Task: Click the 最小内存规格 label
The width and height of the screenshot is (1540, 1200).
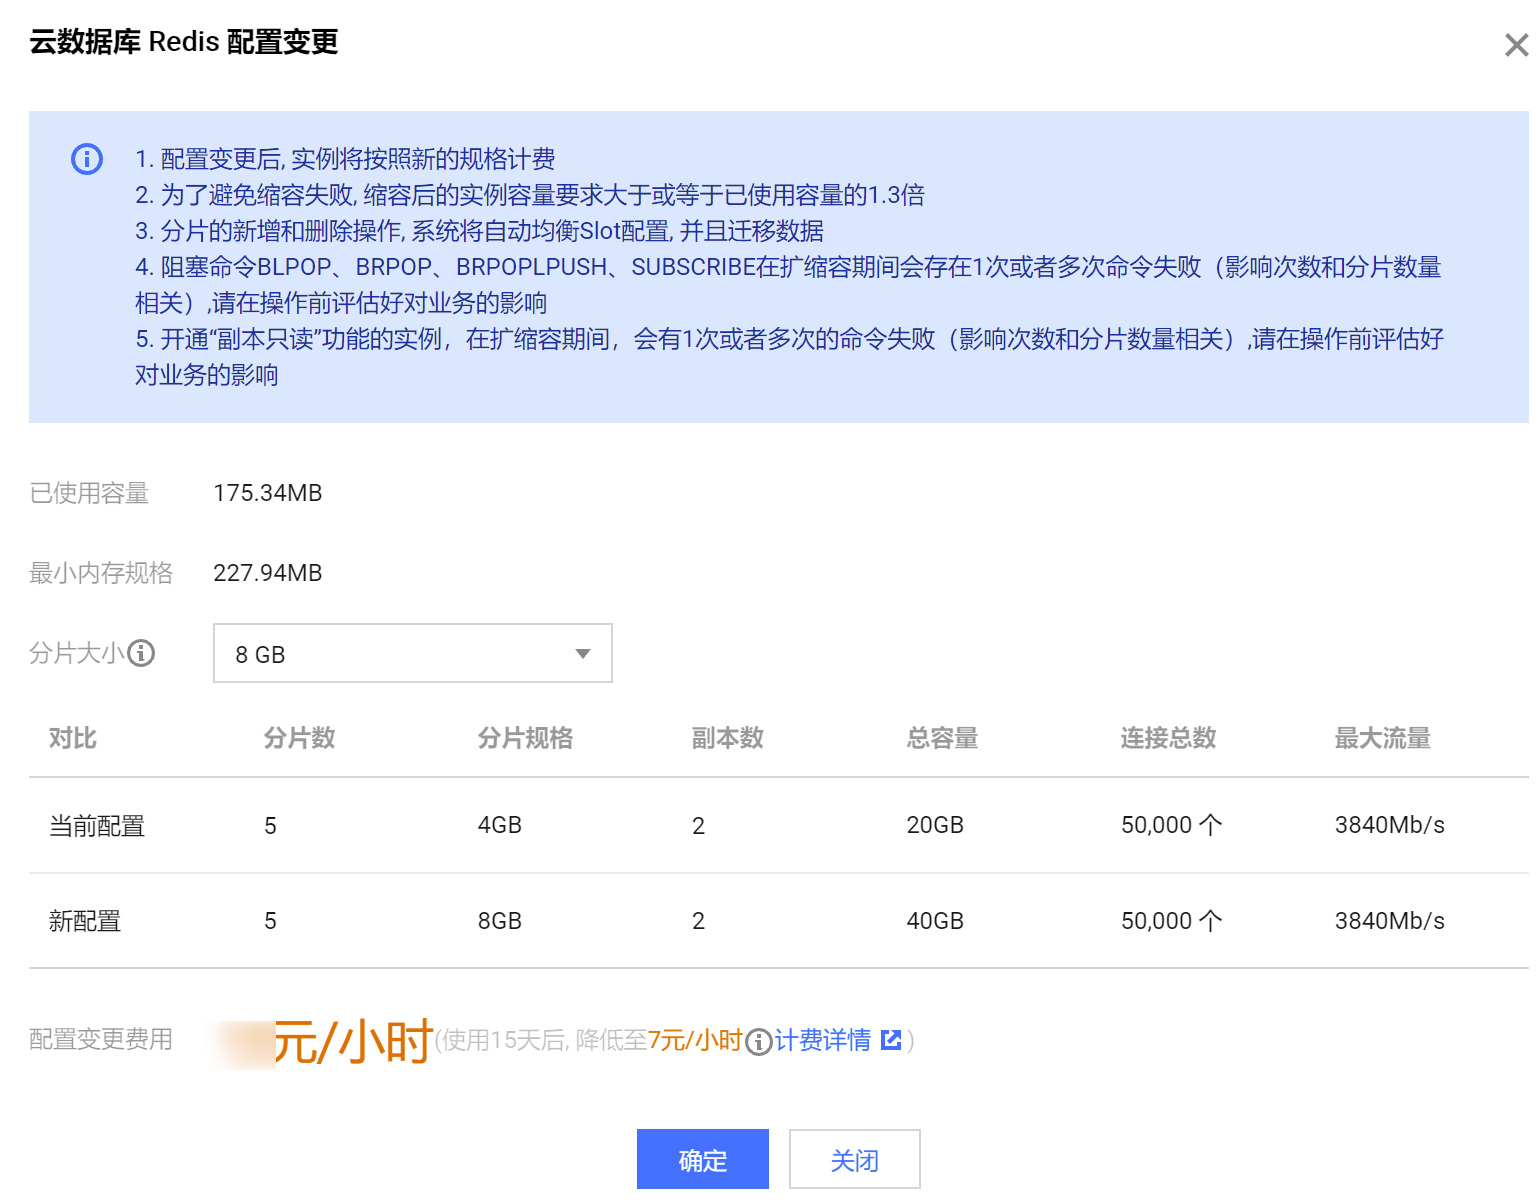Action: [x=101, y=573]
